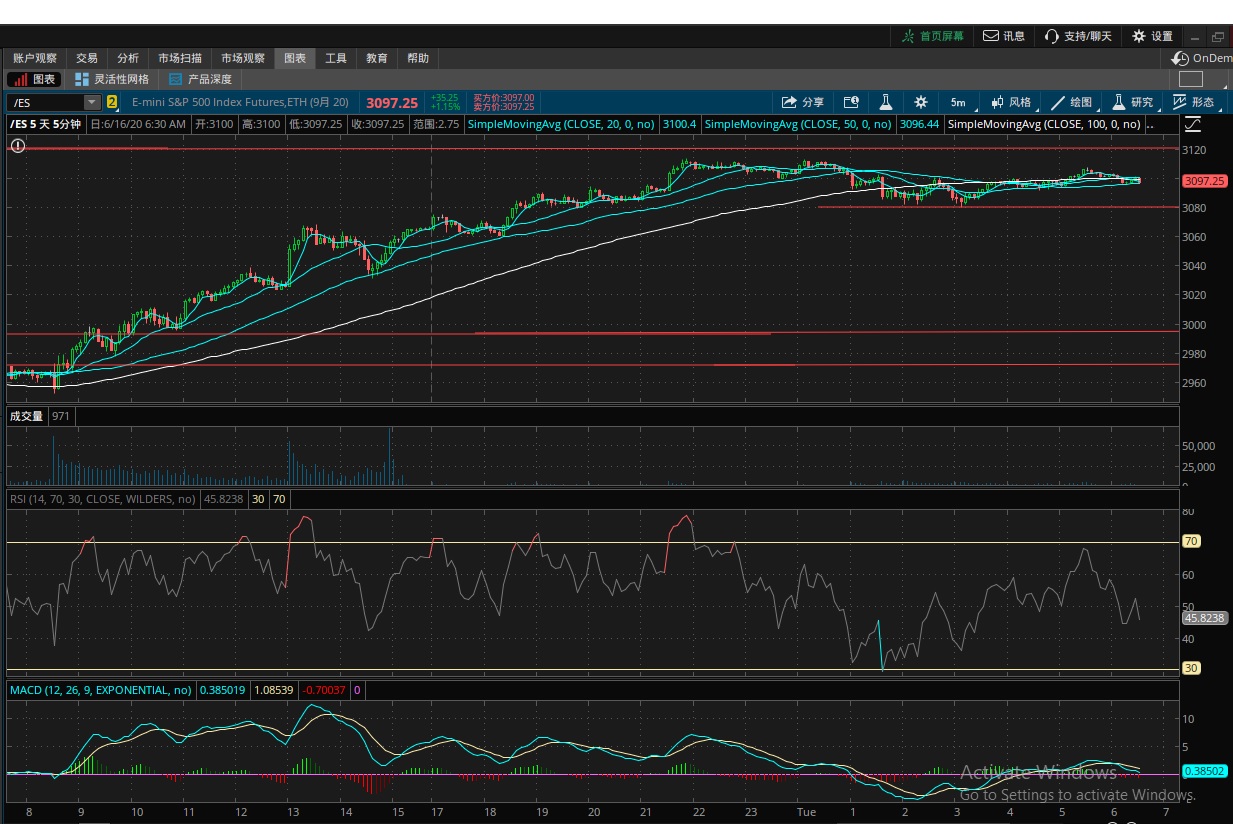
Task: Click 日:6/16/20 6:30 AM date field
Action: [138, 125]
